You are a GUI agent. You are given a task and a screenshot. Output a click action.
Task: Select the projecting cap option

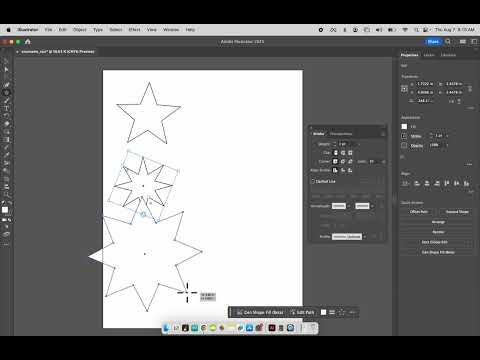click(x=350, y=153)
